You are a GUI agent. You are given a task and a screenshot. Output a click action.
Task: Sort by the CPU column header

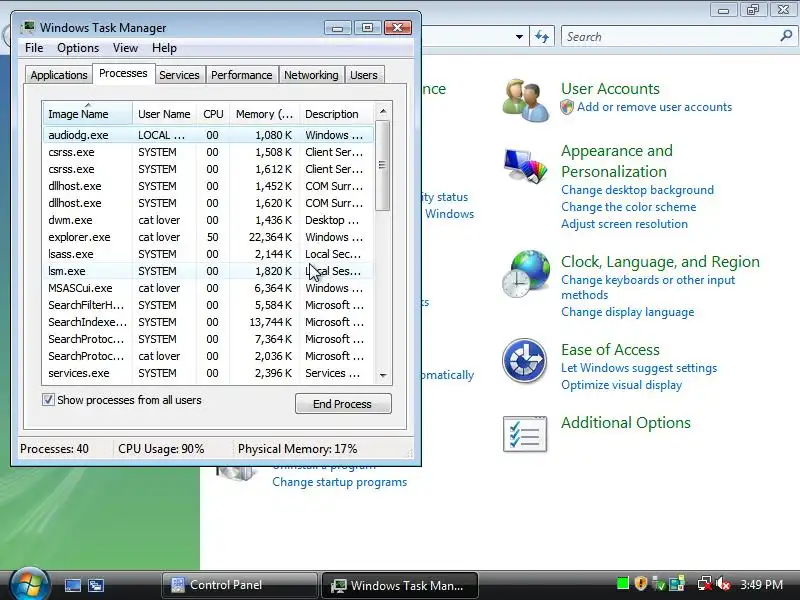pos(213,114)
